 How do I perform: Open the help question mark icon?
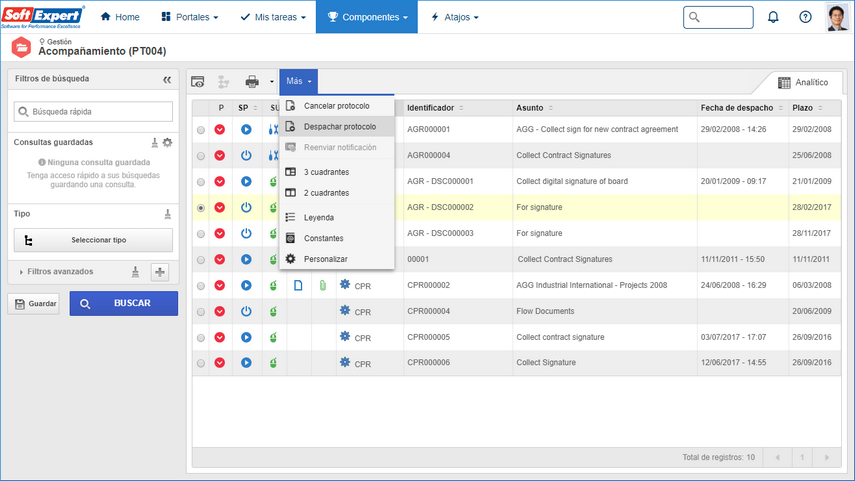pyautogui.click(x=805, y=17)
